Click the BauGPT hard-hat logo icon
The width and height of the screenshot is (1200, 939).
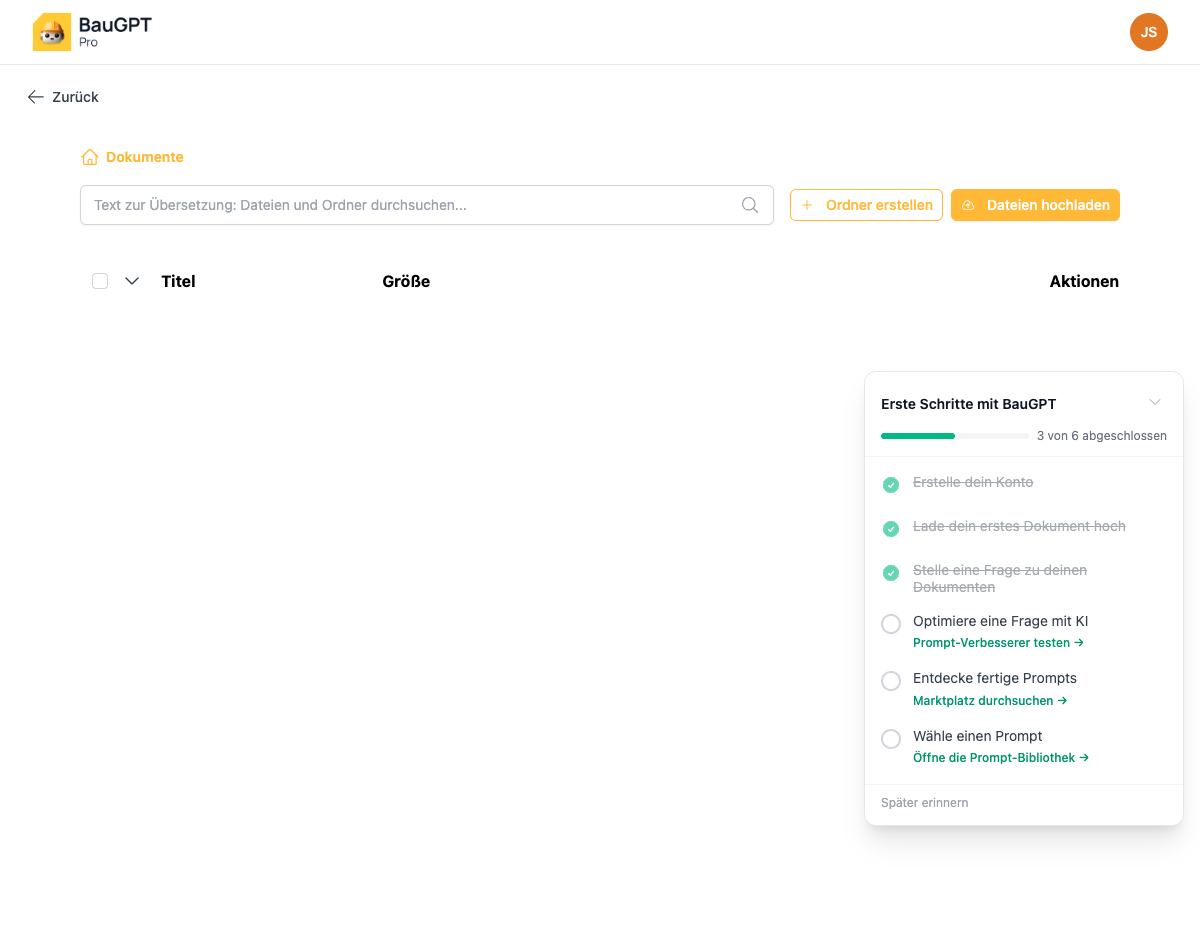pos(52,32)
